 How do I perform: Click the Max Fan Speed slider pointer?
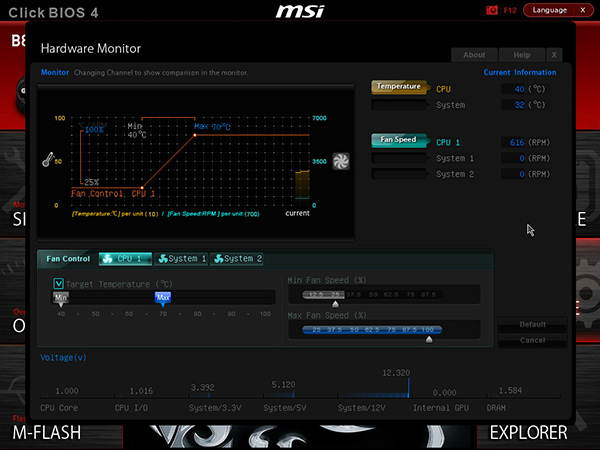coord(429,339)
